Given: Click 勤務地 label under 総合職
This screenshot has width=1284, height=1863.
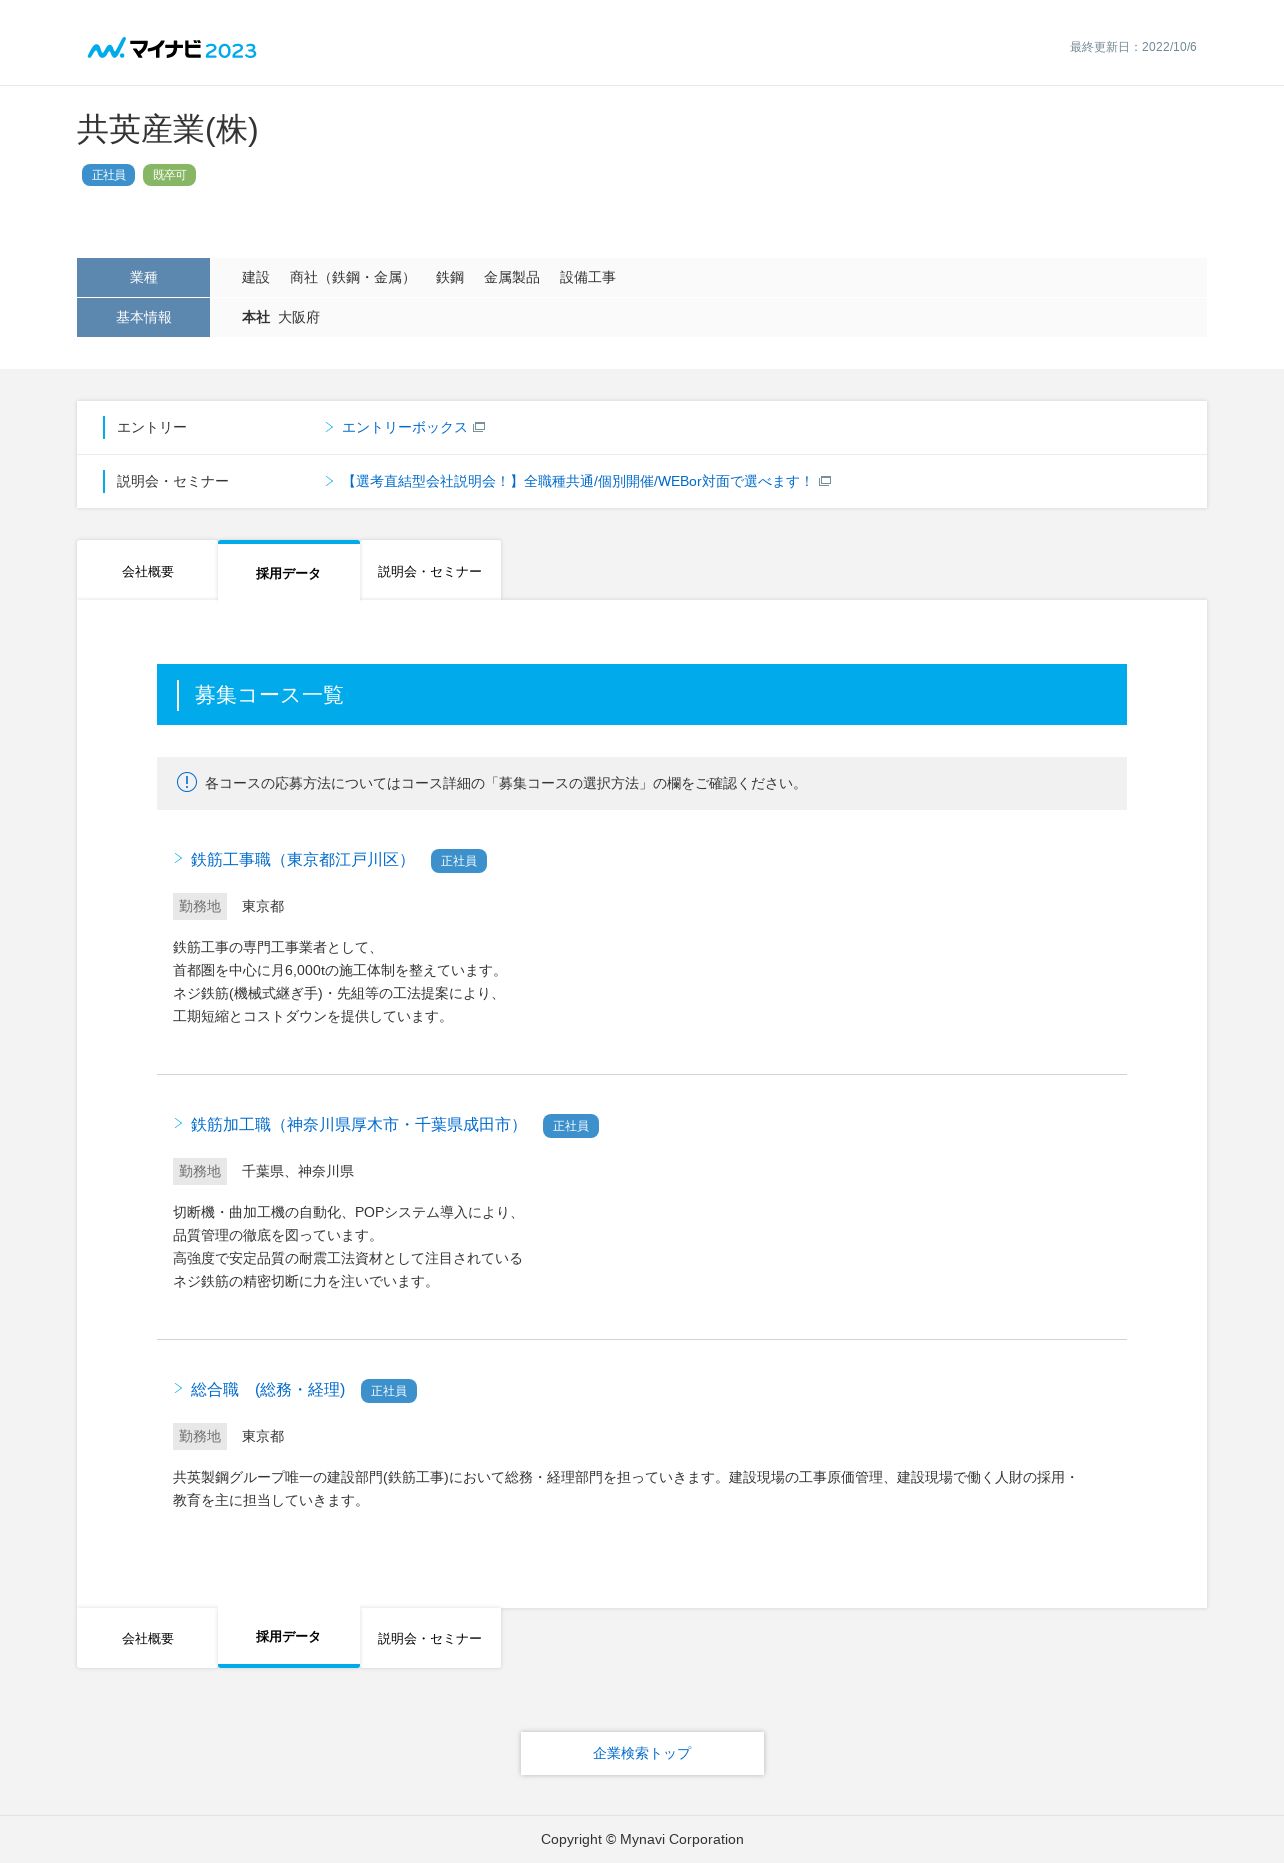Looking at the screenshot, I should (x=200, y=1436).
